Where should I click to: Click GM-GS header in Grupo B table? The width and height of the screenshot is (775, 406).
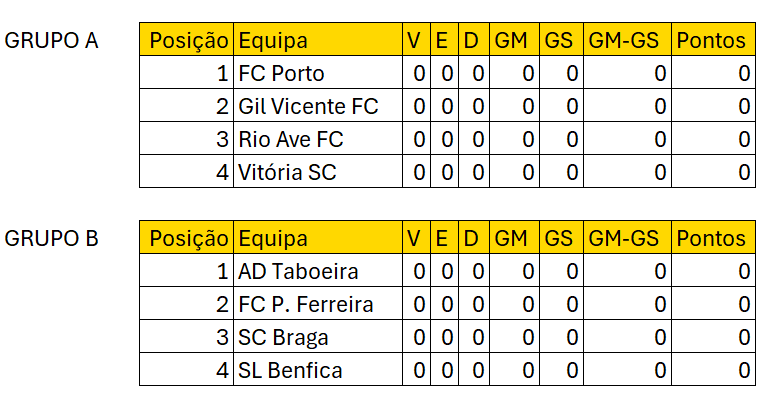[625, 239]
